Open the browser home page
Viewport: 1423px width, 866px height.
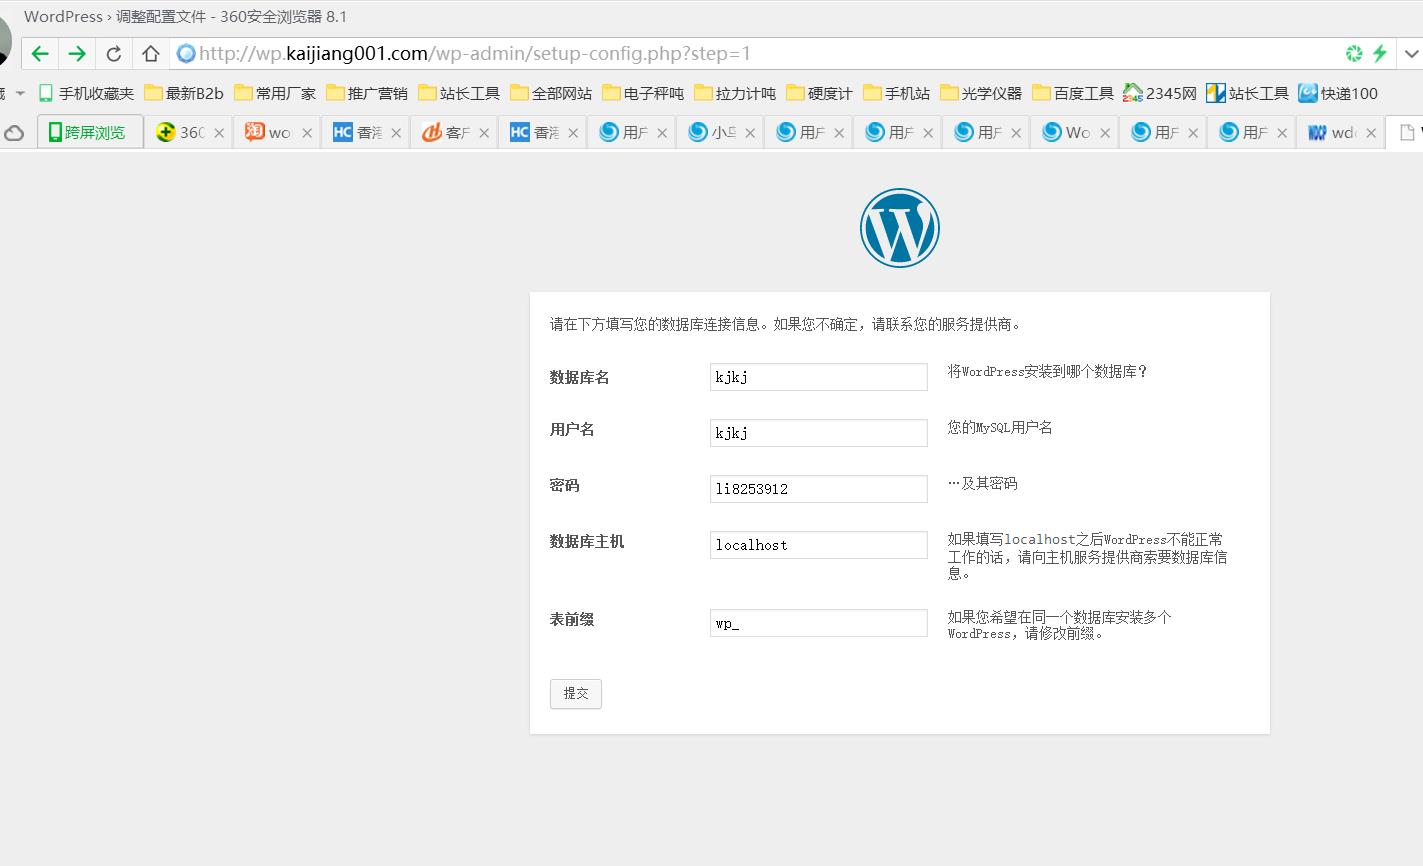click(150, 54)
